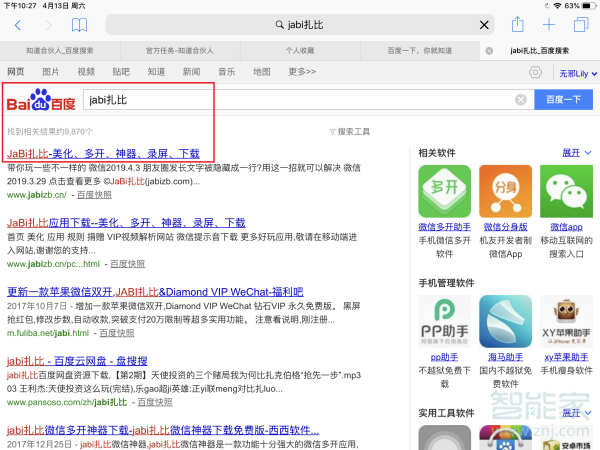
Task: Tap the 微信分身版 orange icon
Action: pos(505,191)
